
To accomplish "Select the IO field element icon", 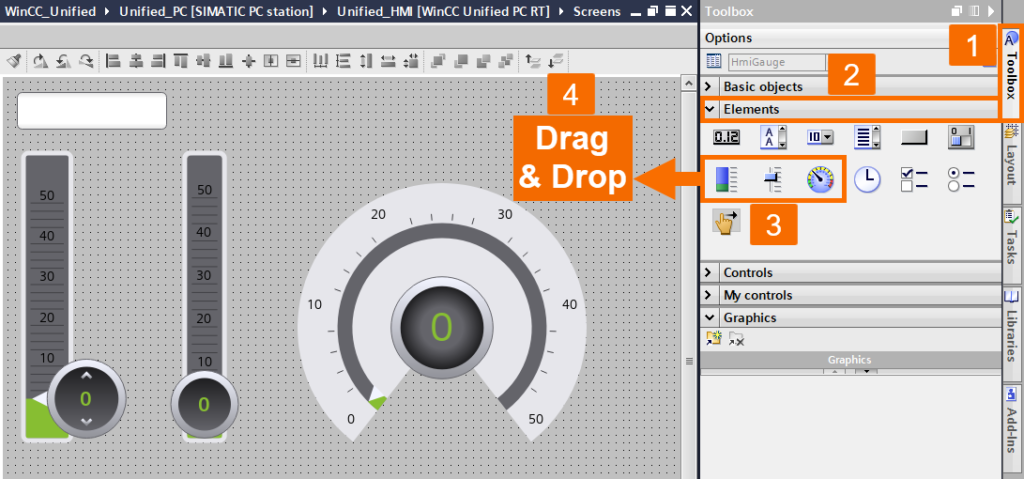I will (726, 137).
